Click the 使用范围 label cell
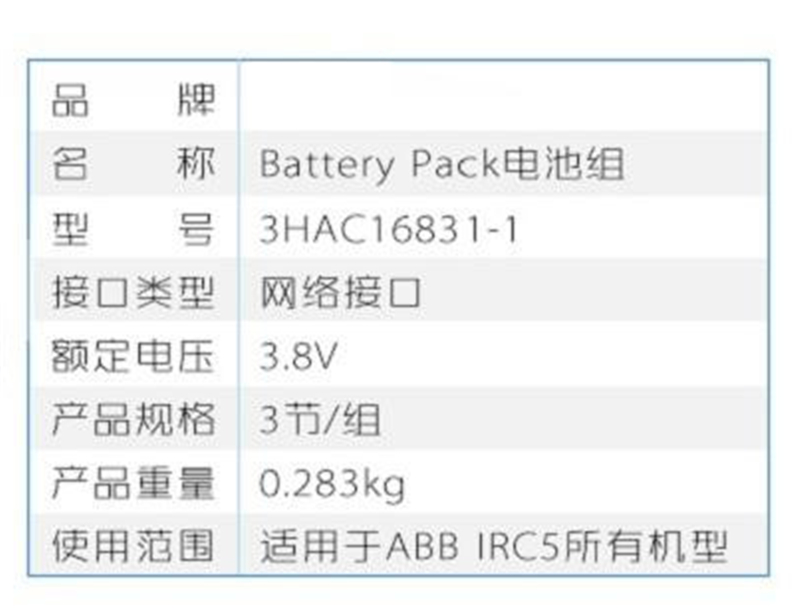800x613 pixels. 132,547
